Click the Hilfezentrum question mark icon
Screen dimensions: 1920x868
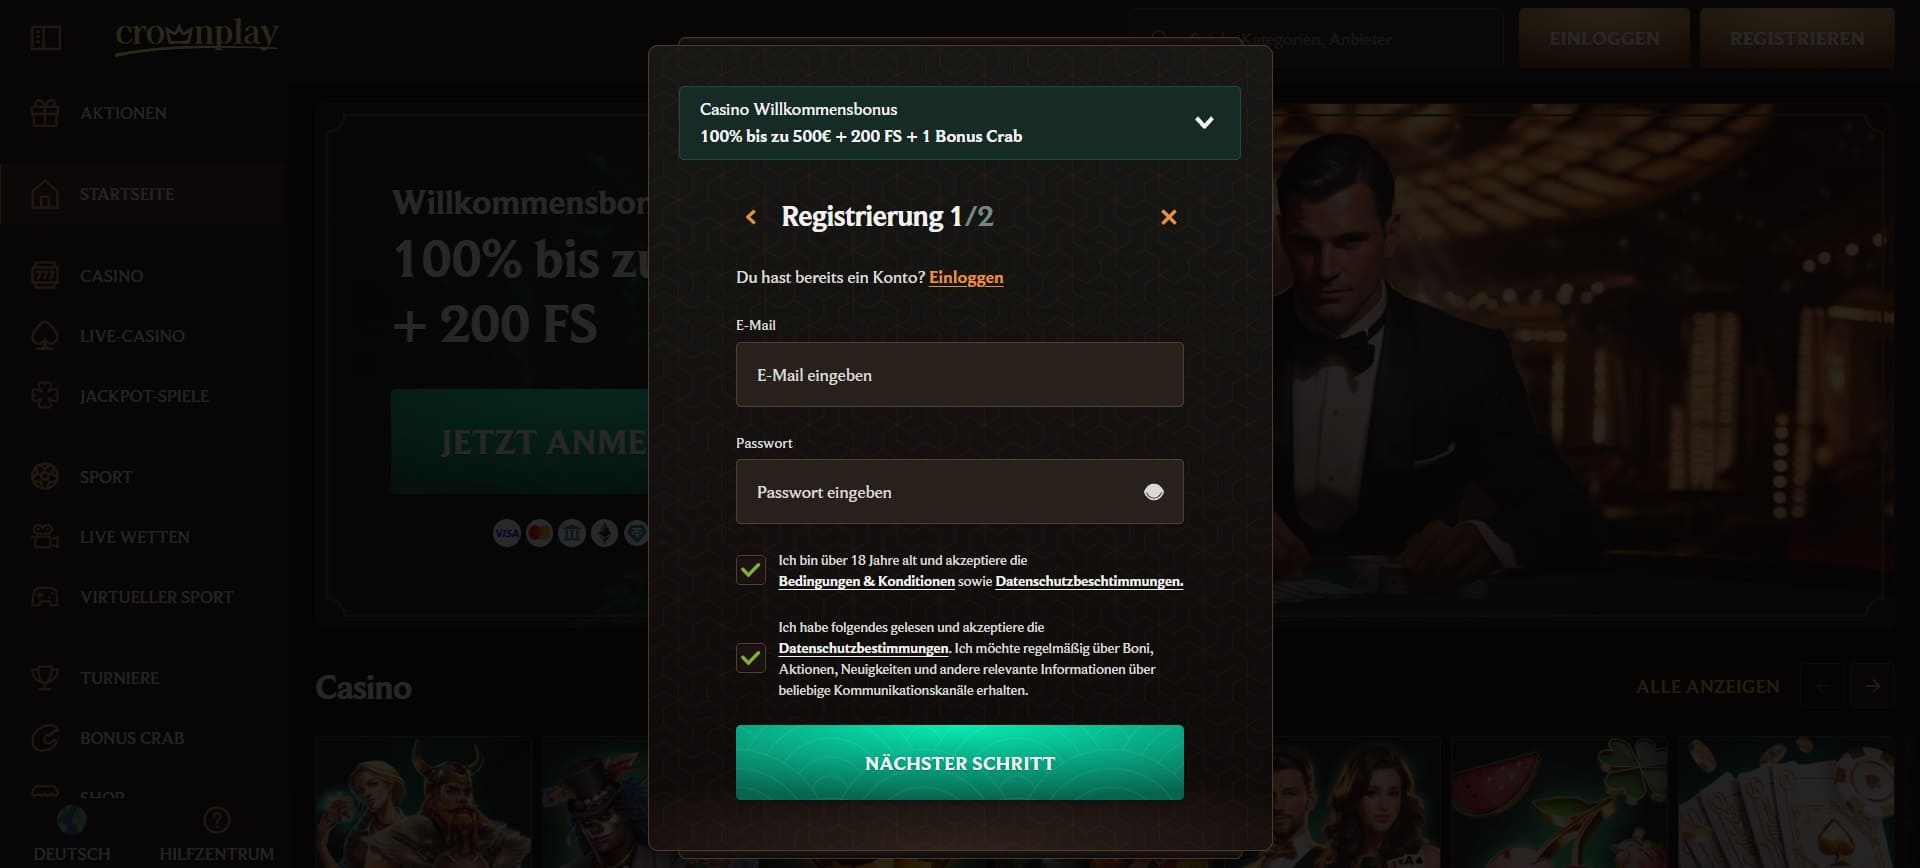[x=216, y=821]
